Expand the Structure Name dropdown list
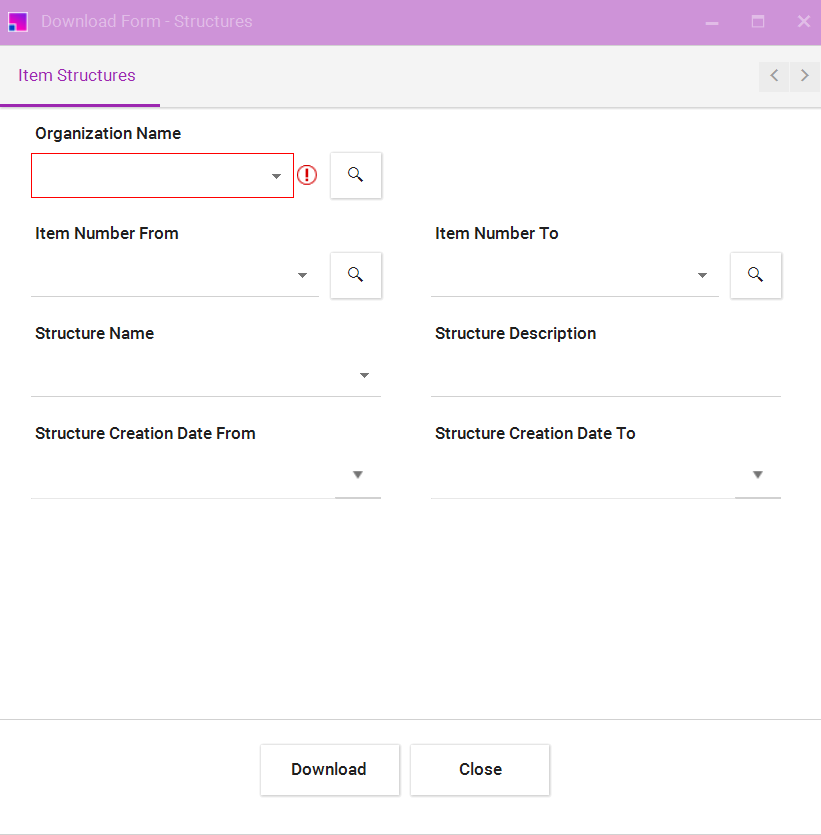The width and height of the screenshot is (821, 835). [x=364, y=376]
